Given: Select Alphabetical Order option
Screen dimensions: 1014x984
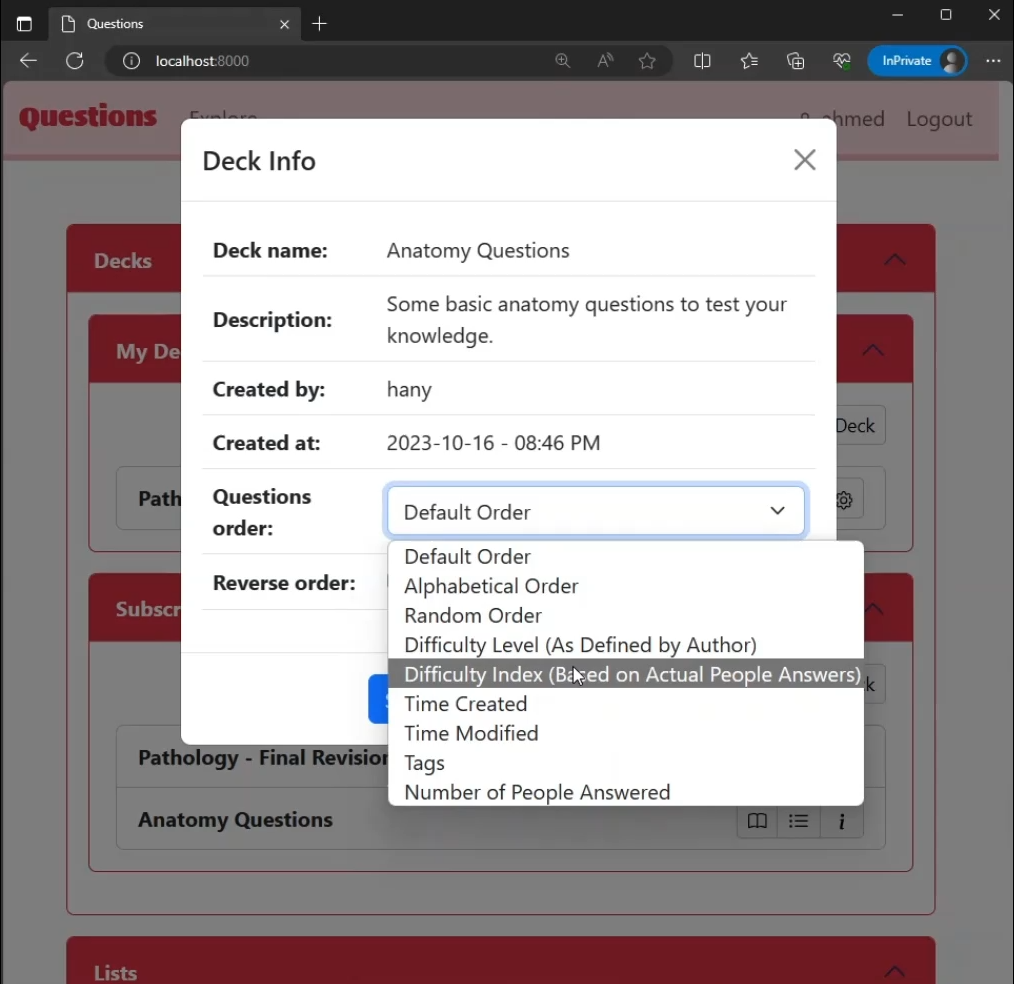Looking at the screenshot, I should [491, 586].
